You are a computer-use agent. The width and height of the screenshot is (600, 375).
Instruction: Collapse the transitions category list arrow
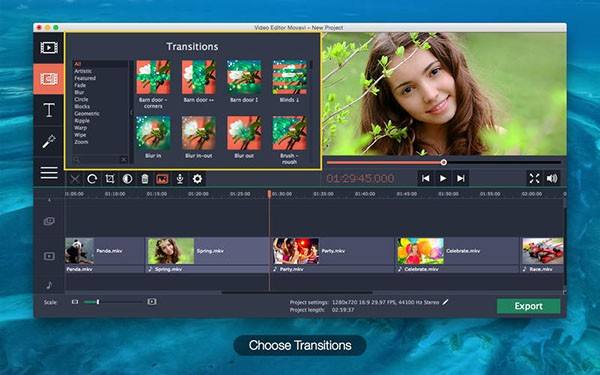click(131, 112)
